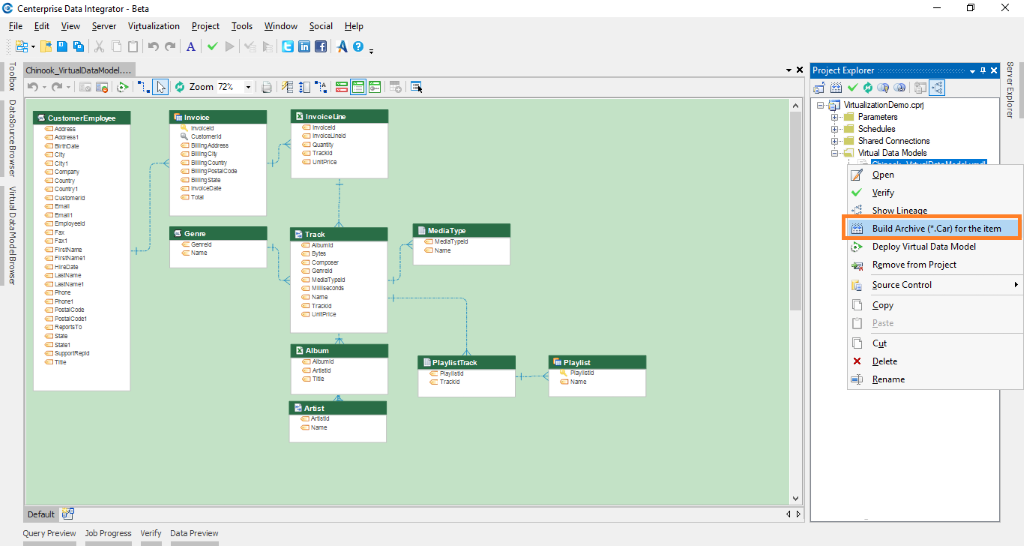
Task: Toggle the pointer selection tool in the diagram toolbar
Action: click(160, 87)
